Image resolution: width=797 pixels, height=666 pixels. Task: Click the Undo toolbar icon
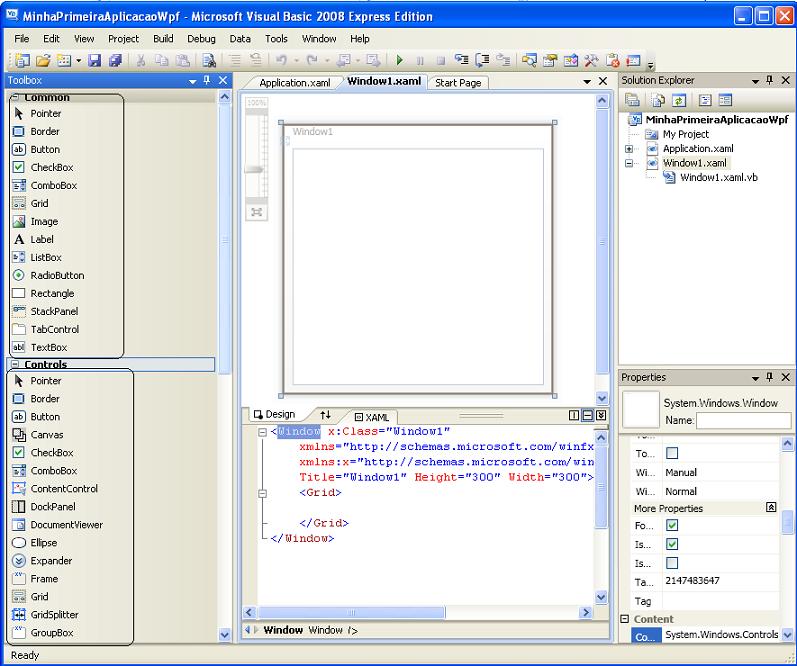tap(281, 60)
